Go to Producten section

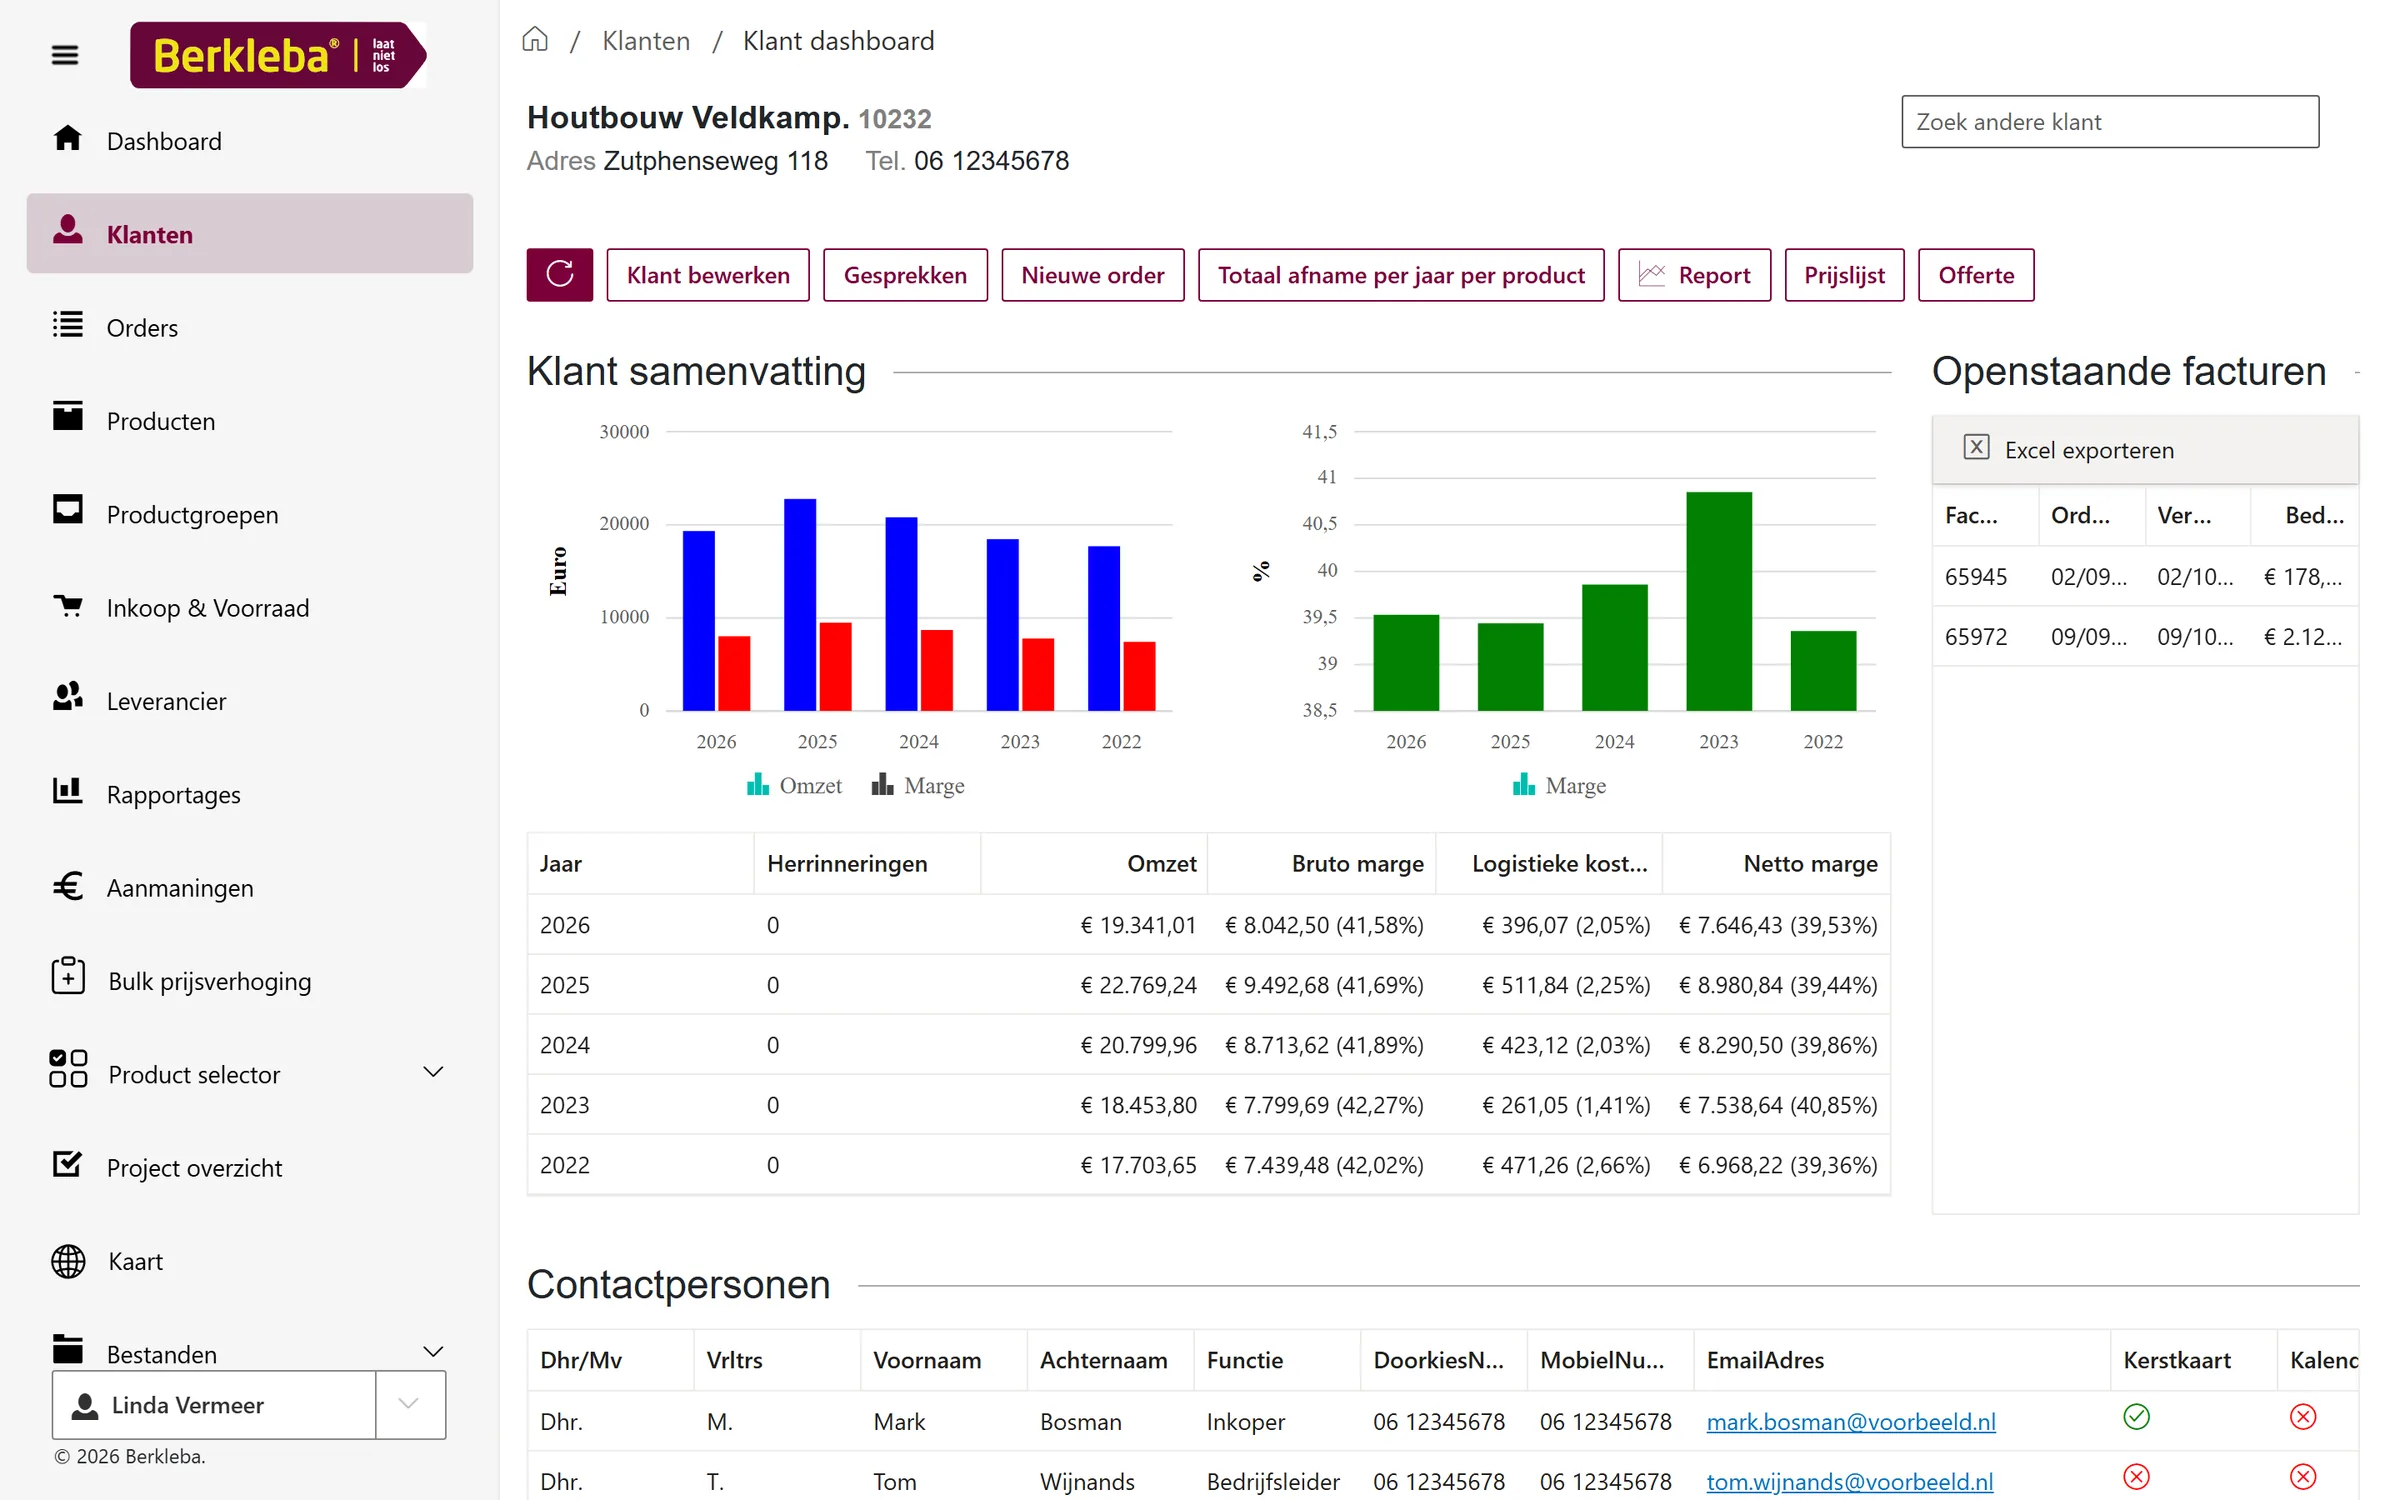(250, 420)
